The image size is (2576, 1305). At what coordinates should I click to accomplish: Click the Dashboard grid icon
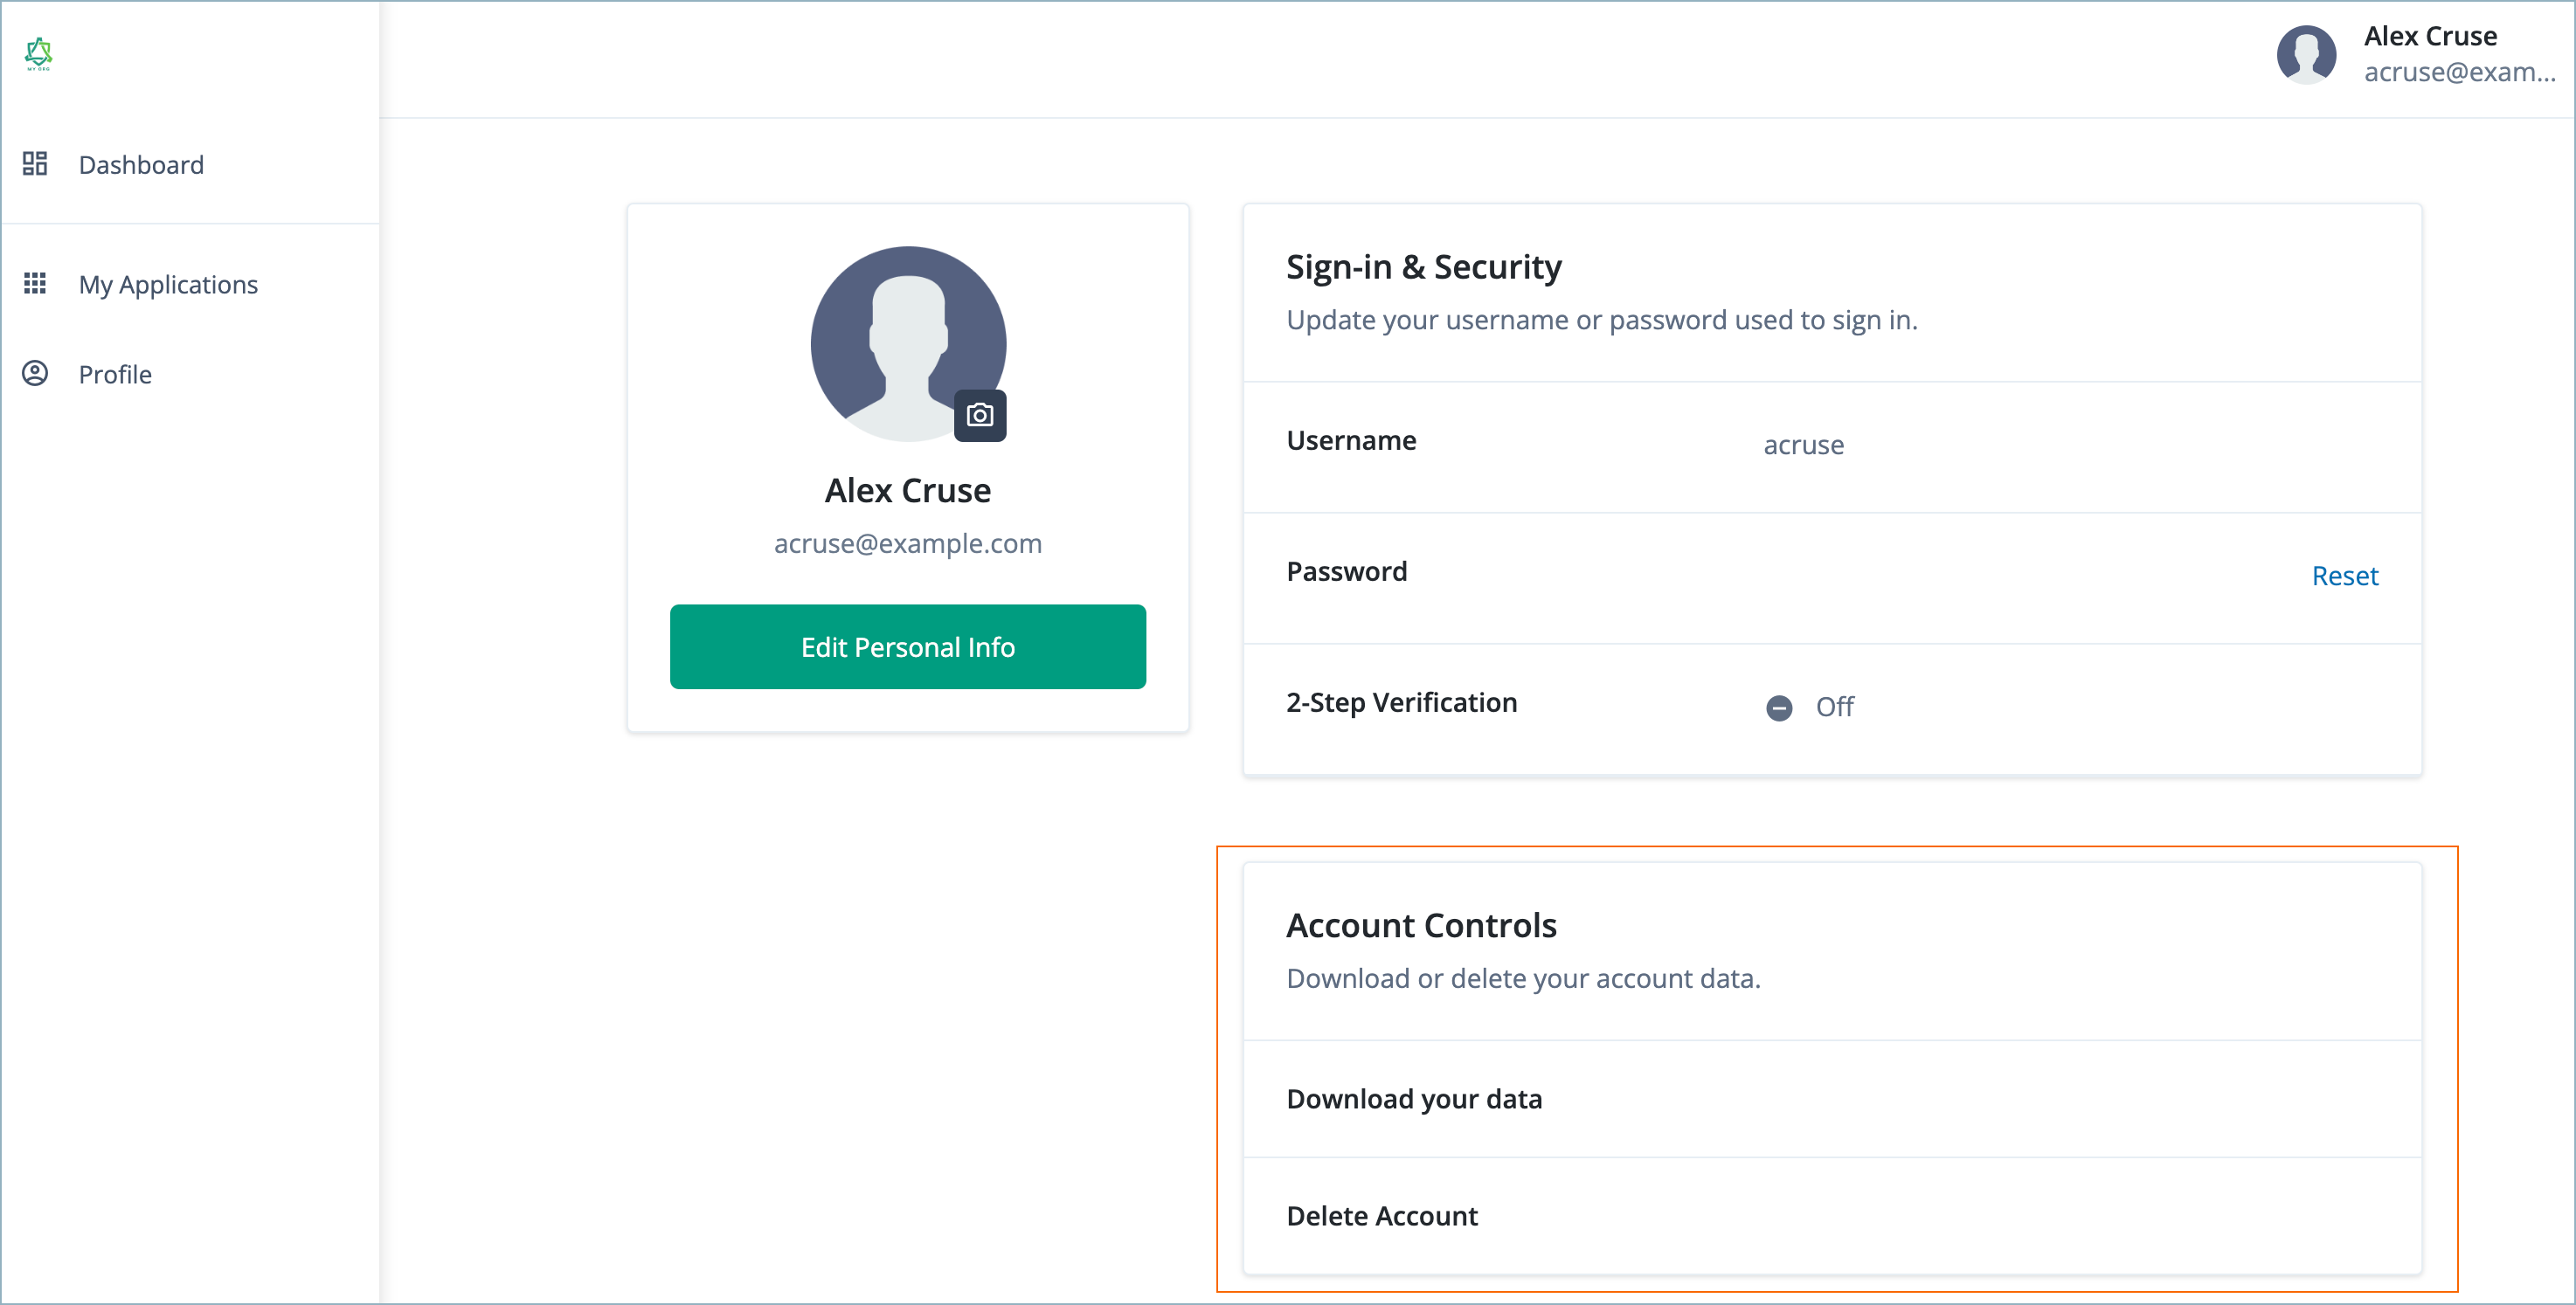(x=35, y=164)
